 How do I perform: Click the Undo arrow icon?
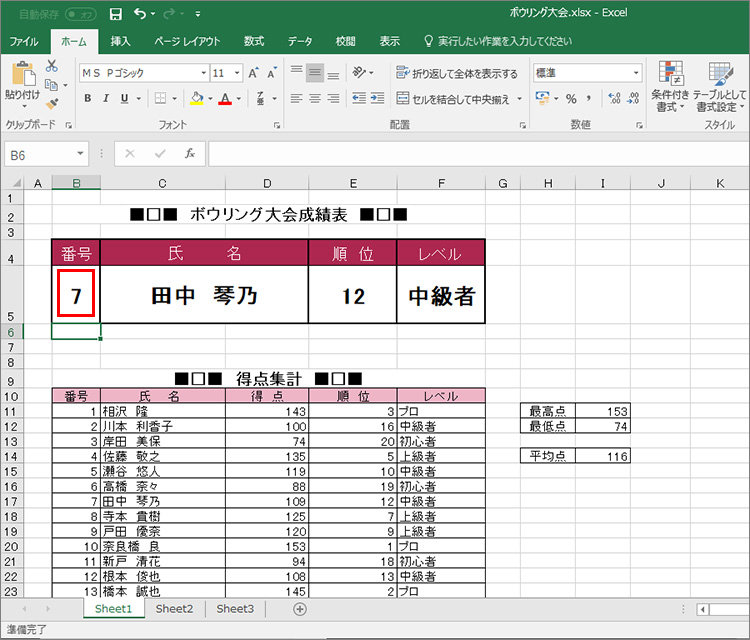point(139,14)
